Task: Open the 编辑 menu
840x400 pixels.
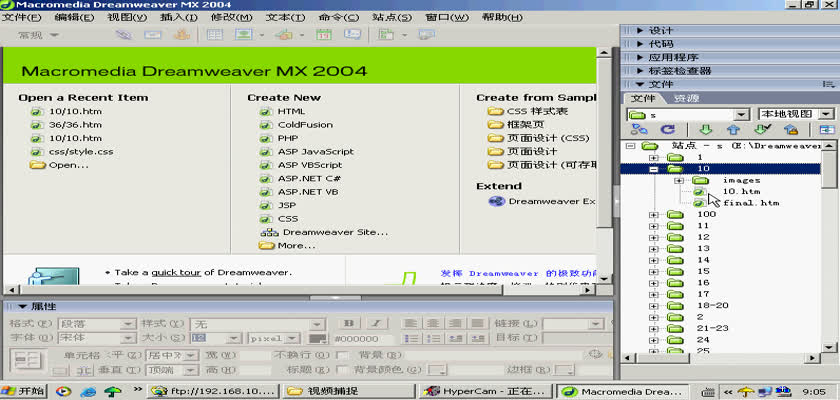Action: click(x=74, y=17)
